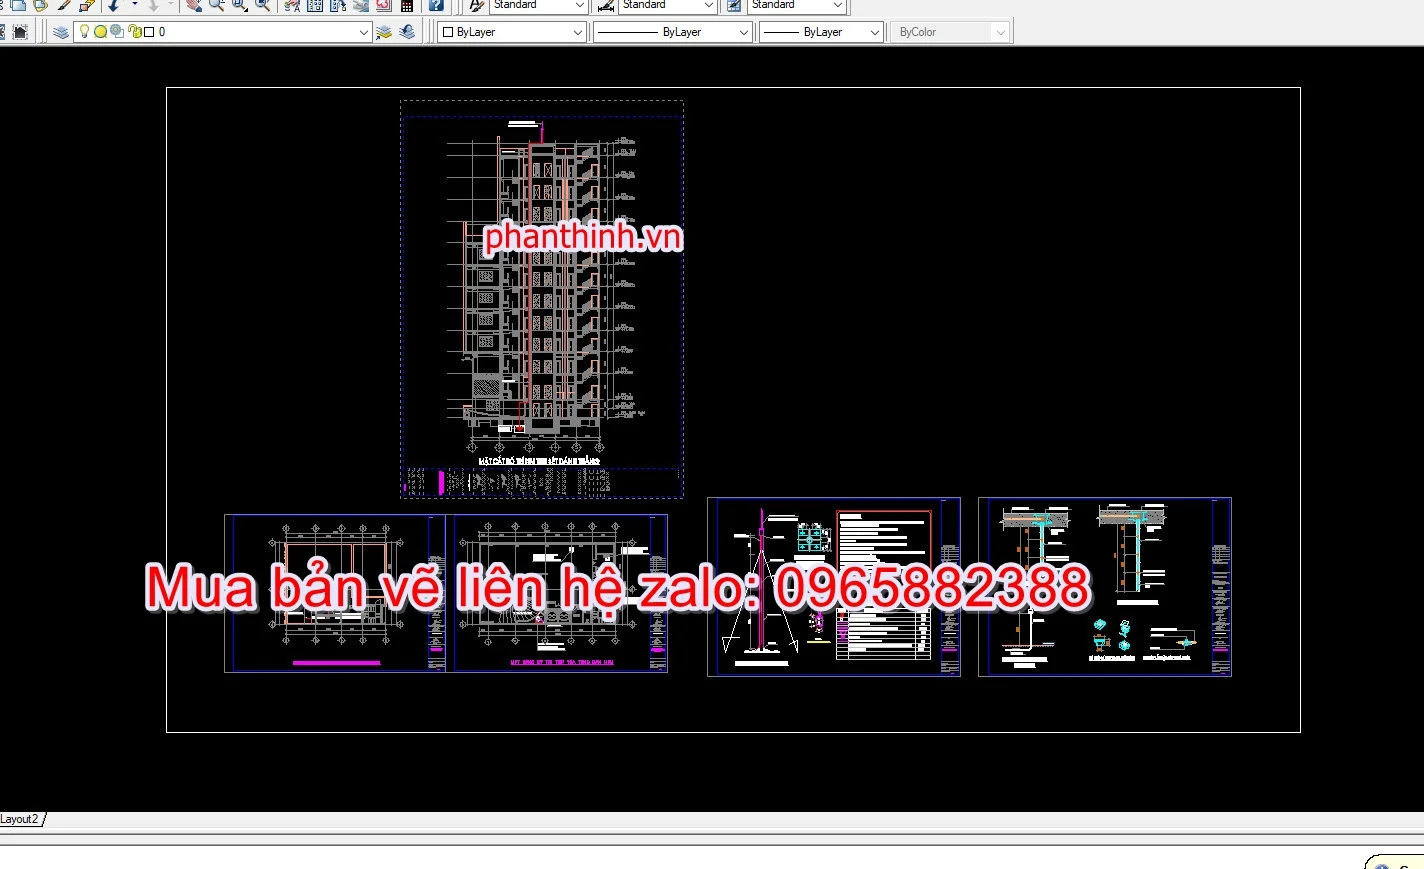Open the Layer Properties Manager
The width and height of the screenshot is (1424, 869).
pyautogui.click(x=61, y=32)
